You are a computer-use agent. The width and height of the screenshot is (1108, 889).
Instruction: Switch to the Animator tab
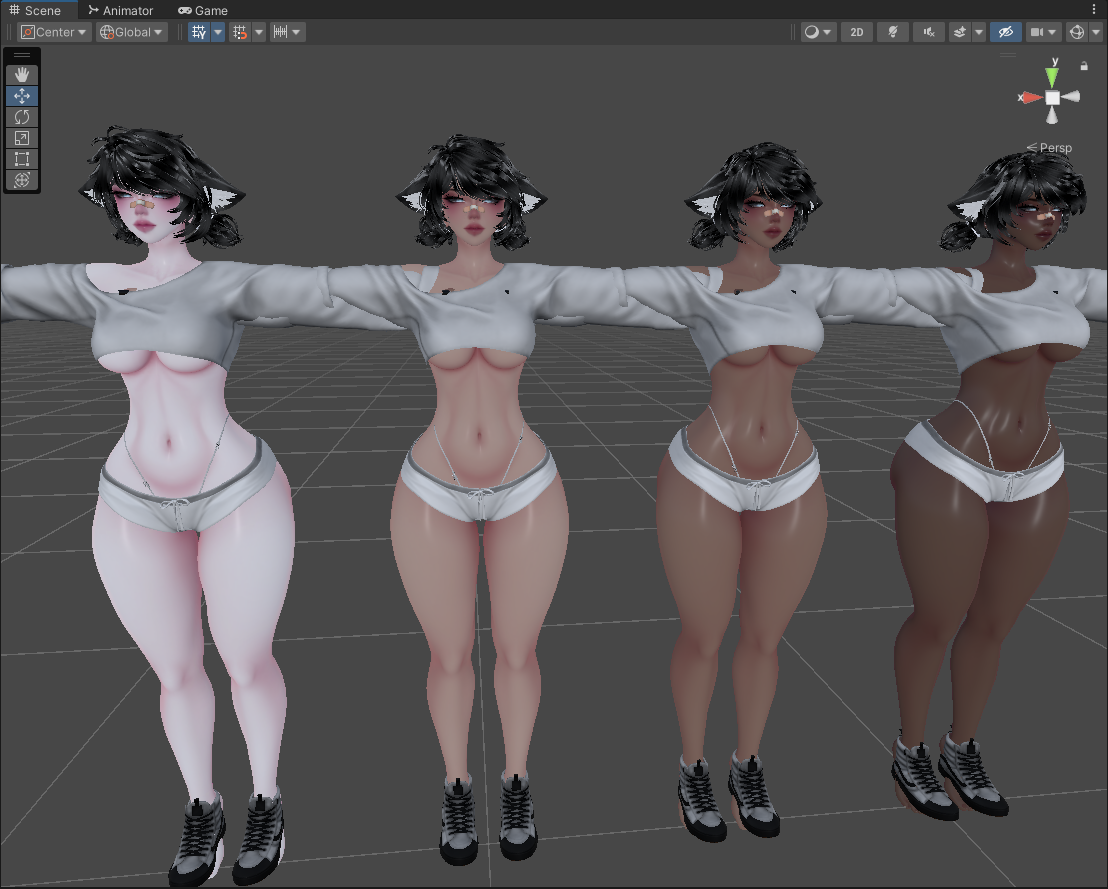point(121,11)
